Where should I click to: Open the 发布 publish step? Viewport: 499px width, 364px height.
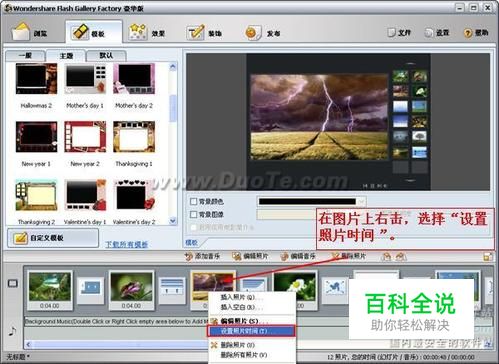[262, 33]
